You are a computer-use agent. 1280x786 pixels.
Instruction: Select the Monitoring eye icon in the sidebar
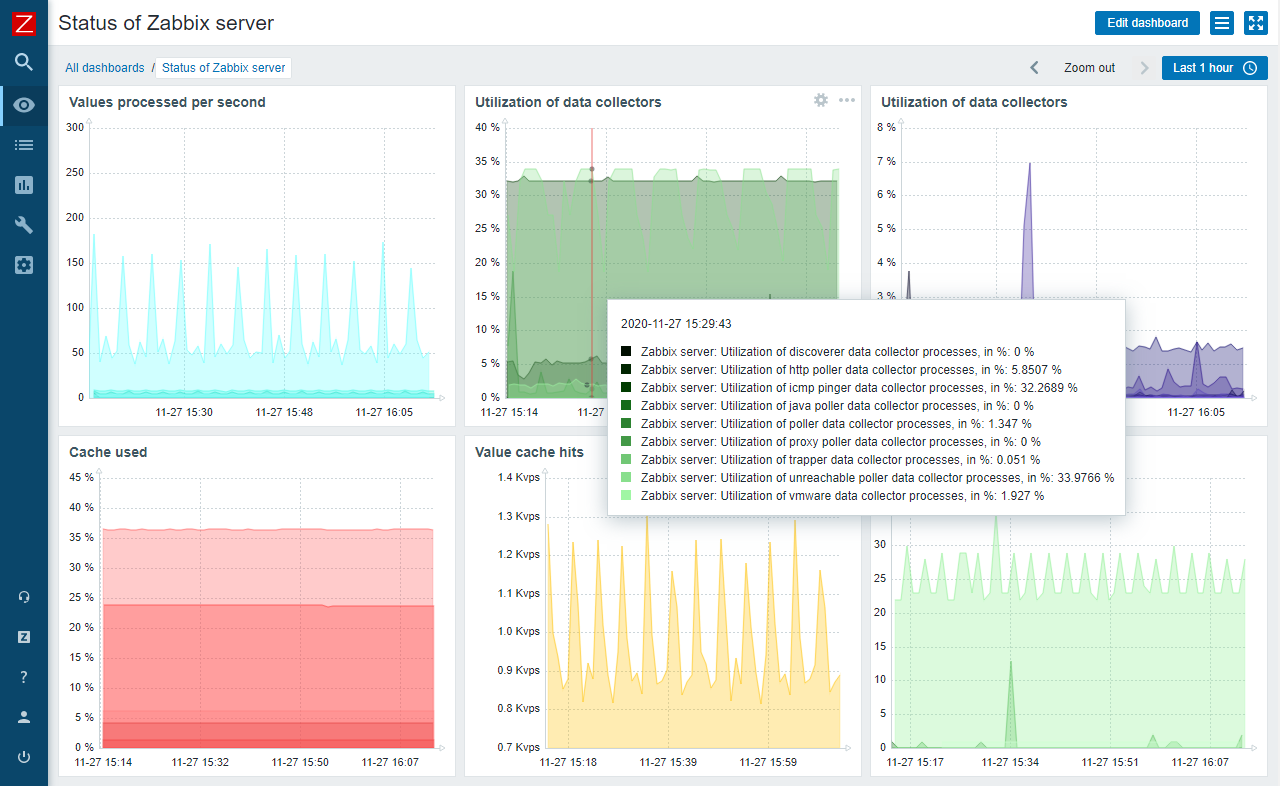click(23, 104)
